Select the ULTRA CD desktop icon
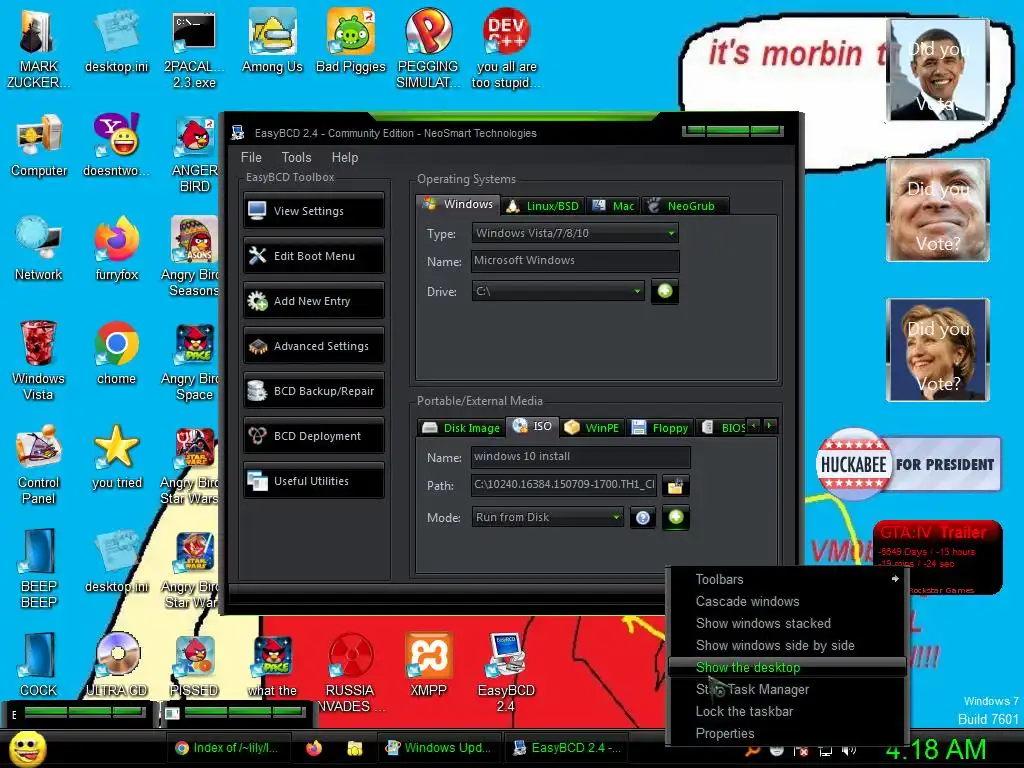Image resolution: width=1024 pixels, height=768 pixels. tap(117, 665)
